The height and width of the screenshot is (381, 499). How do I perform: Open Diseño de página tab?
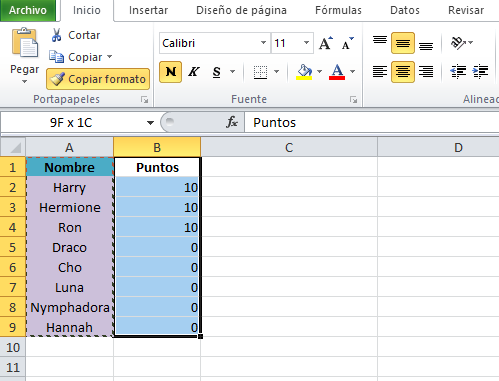tap(241, 10)
